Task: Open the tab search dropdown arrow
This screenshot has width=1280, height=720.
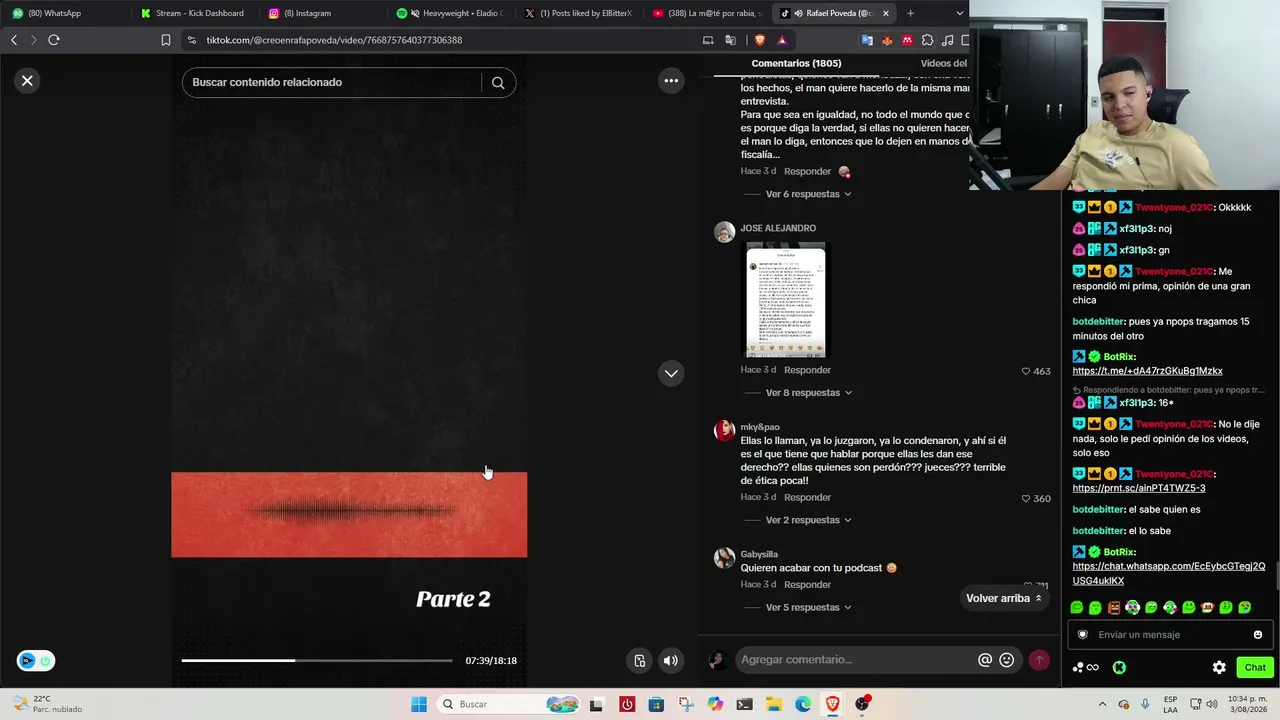Action: [x=960, y=13]
